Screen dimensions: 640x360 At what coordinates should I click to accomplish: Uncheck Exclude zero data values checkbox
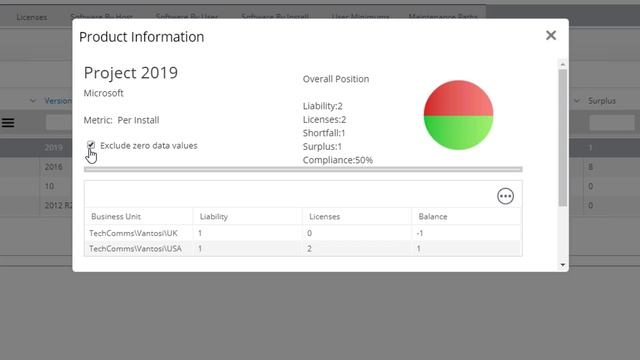click(91, 145)
